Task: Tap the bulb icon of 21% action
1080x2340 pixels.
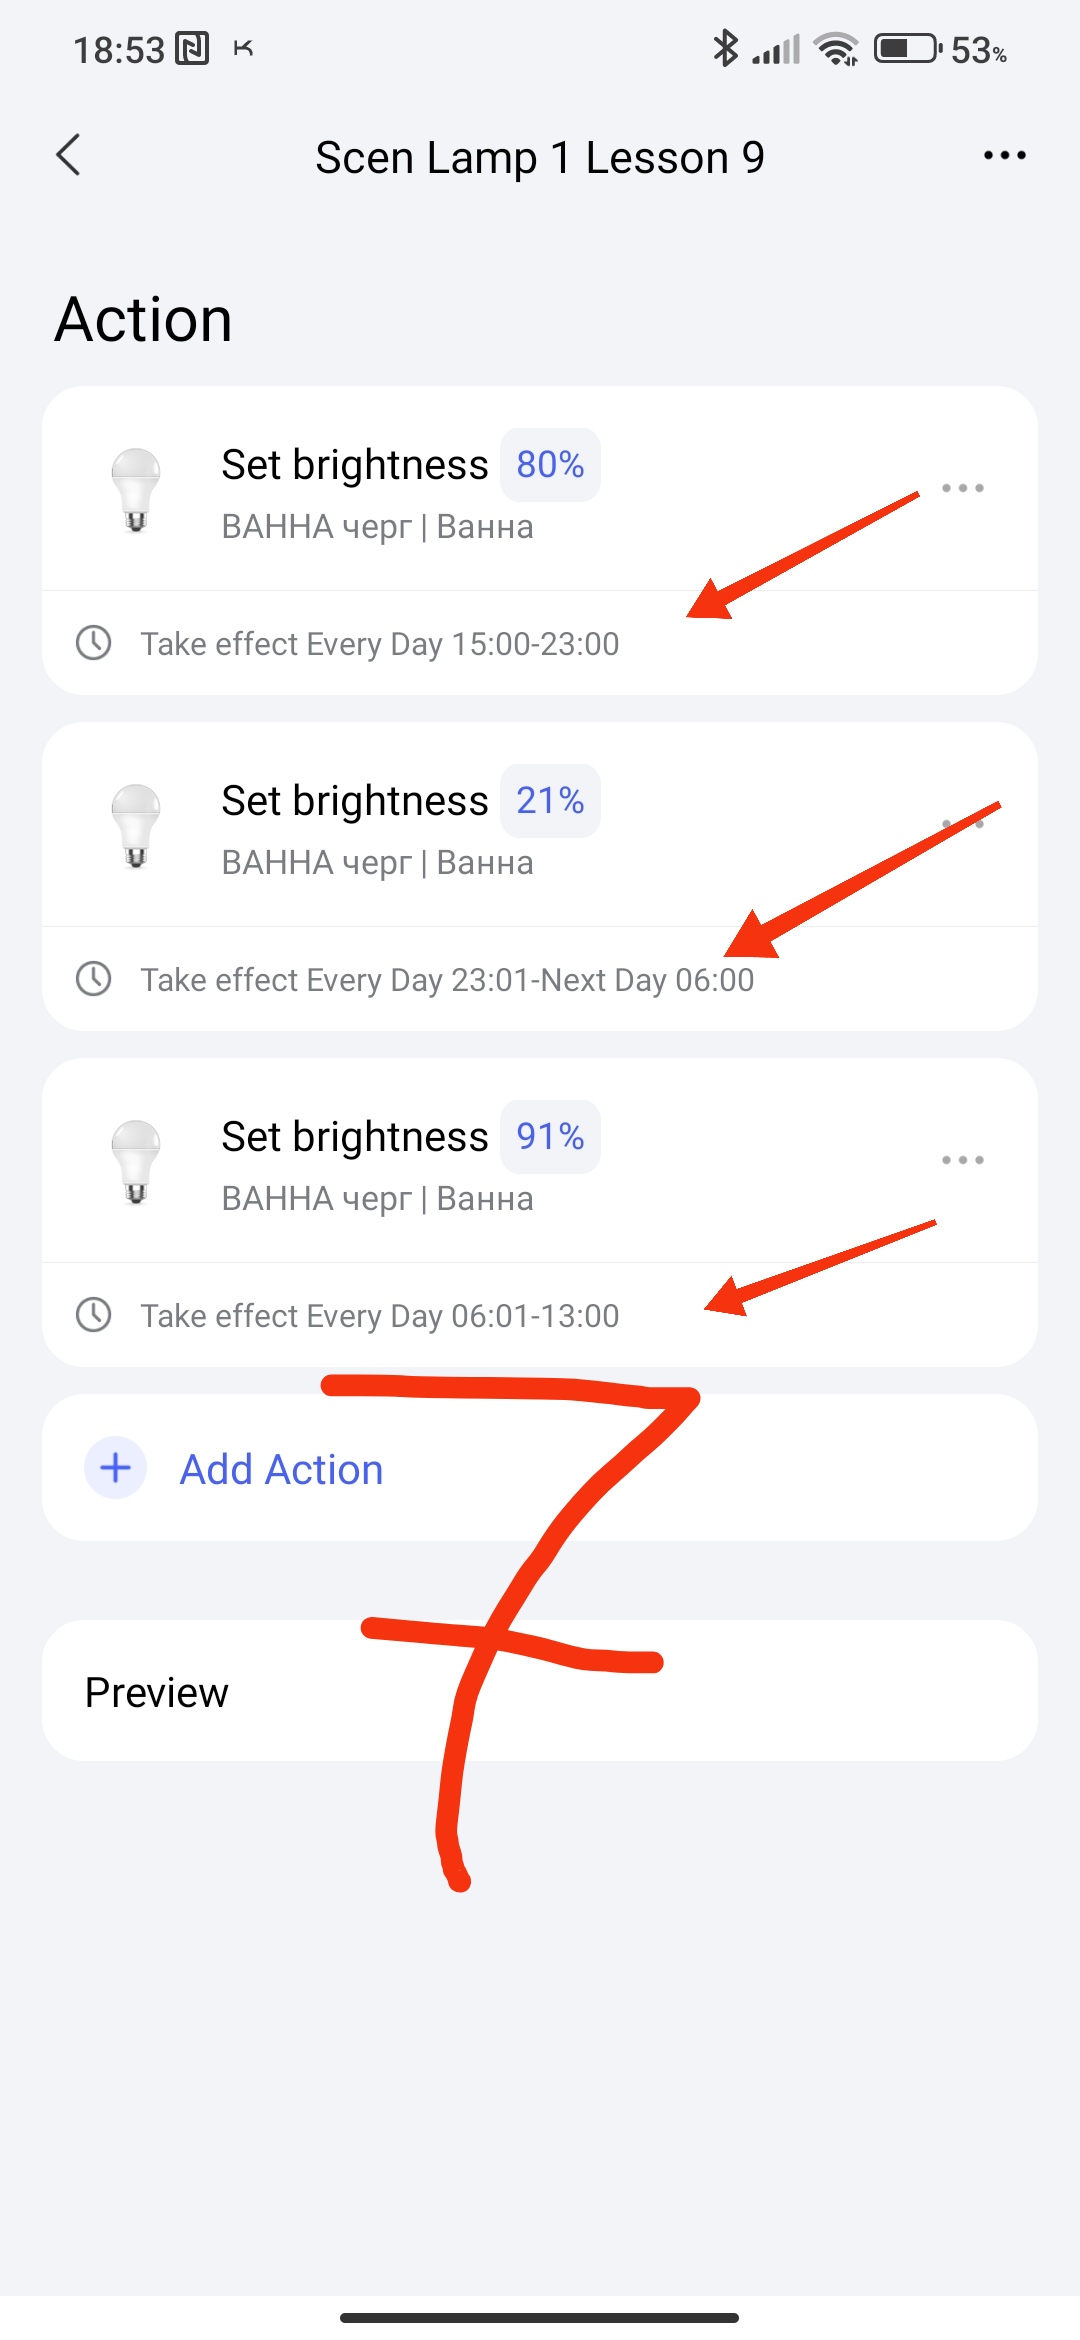Action: pos(136,826)
